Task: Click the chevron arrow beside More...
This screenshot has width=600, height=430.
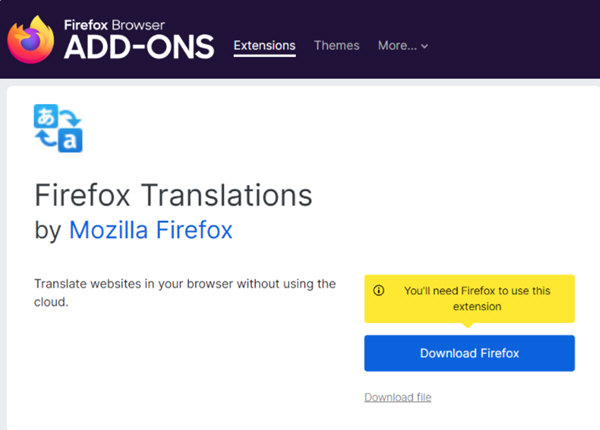Action: tap(424, 46)
